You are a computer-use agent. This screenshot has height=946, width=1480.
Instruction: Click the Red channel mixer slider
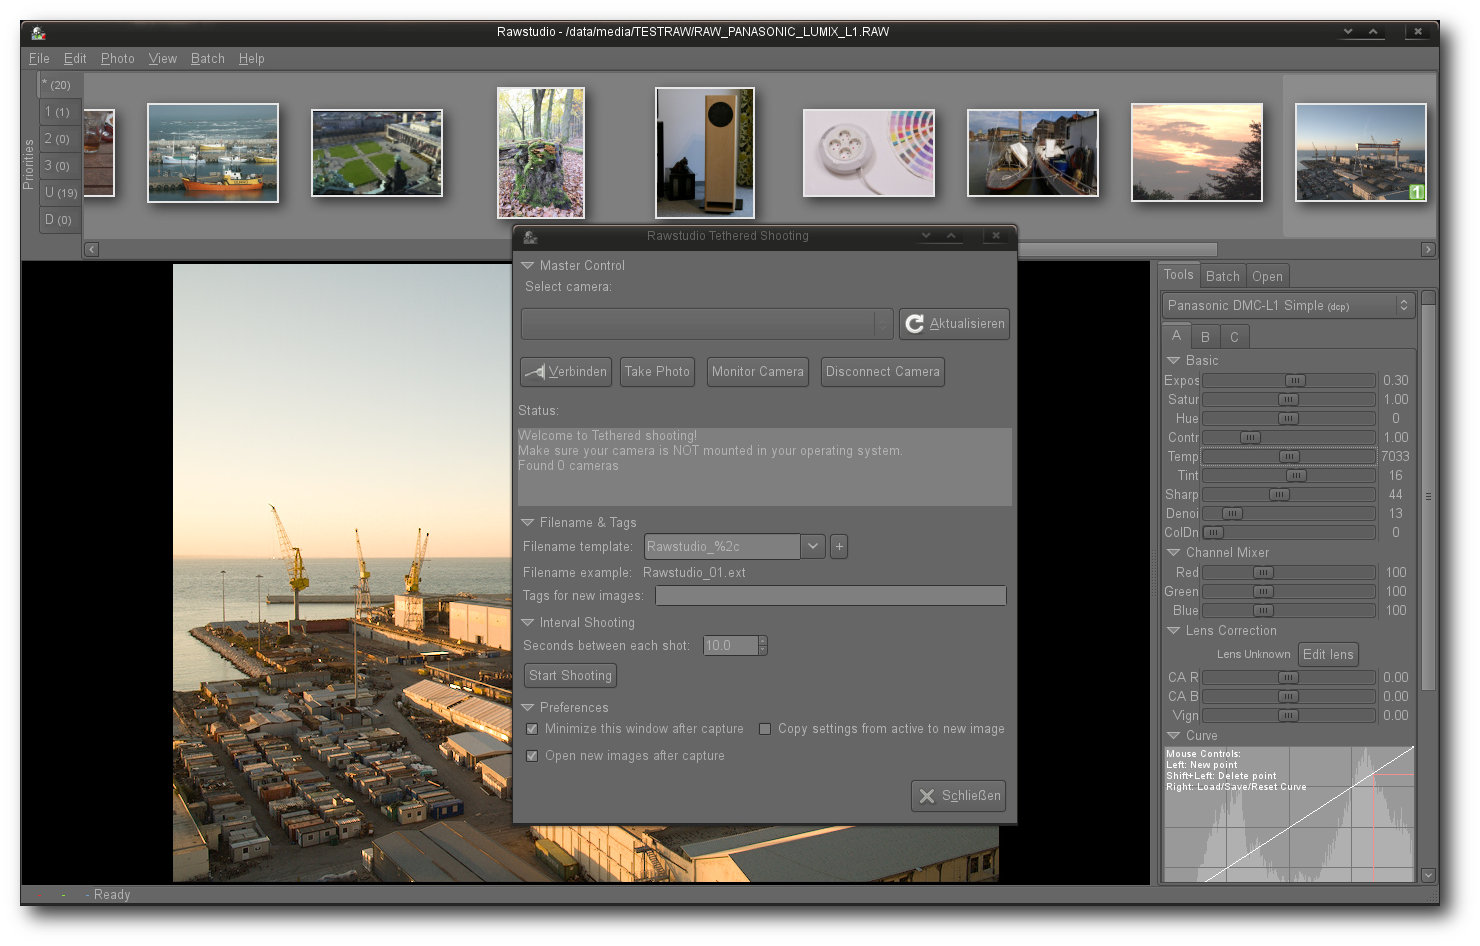(x=1289, y=573)
